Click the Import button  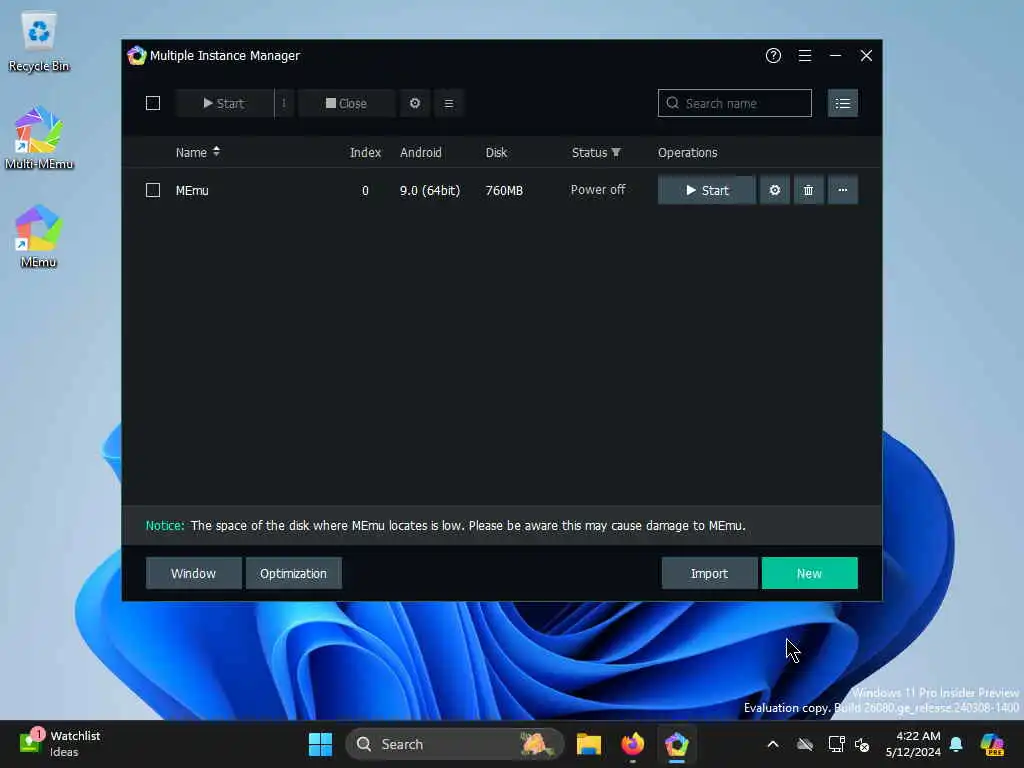(x=709, y=573)
